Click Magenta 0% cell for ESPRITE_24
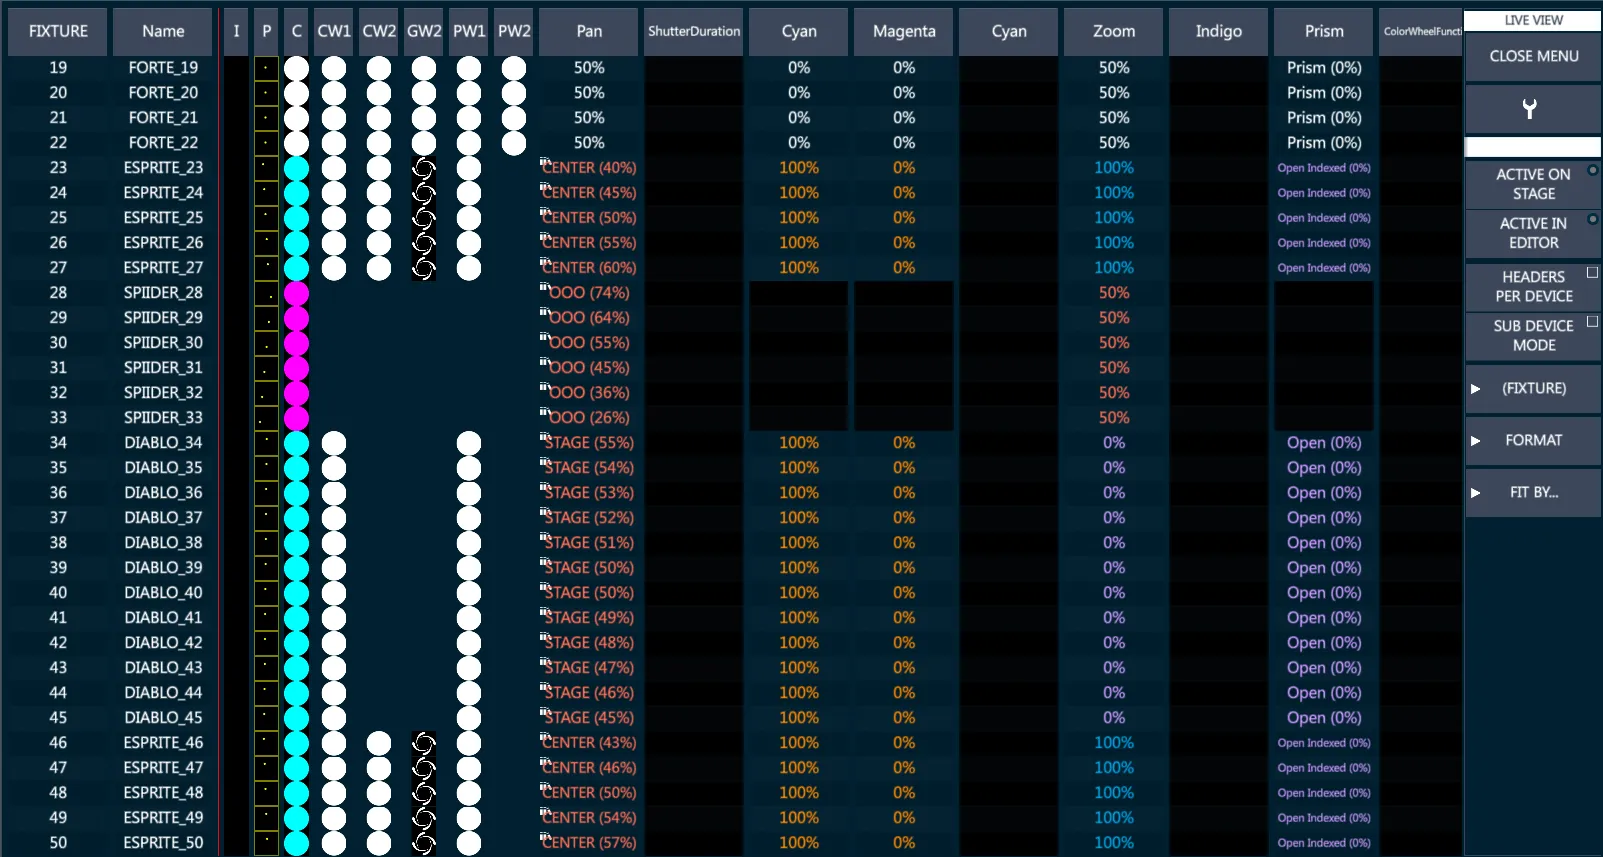Viewport: 1603px width, 857px height. coord(904,193)
